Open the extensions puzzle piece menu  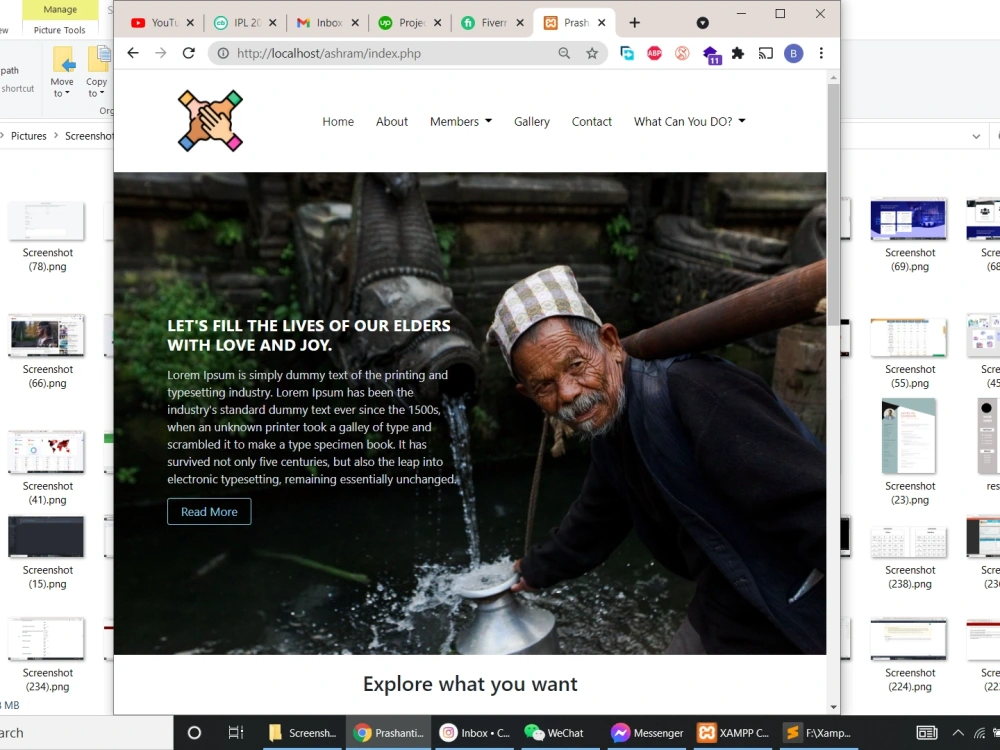pyautogui.click(x=738, y=54)
